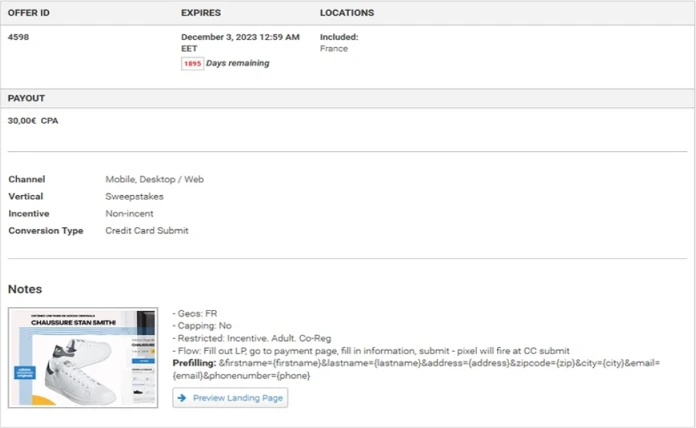Click the Prefilling parameter string

click(416, 369)
